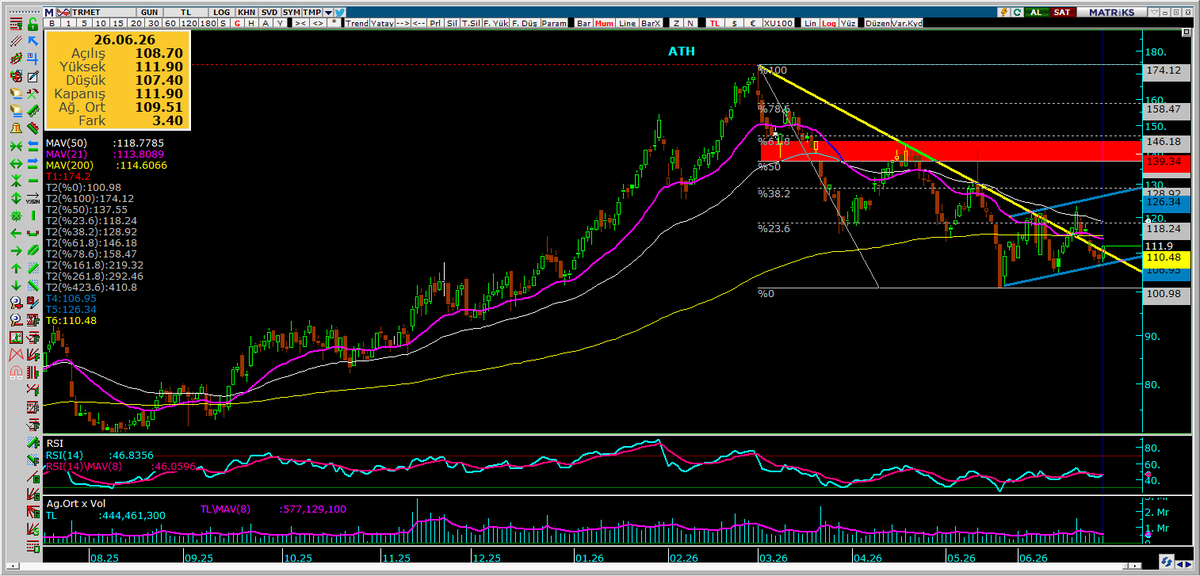Click the hammer tools icon in left toolbar
This screenshot has height=576, width=1200.
(33, 93)
